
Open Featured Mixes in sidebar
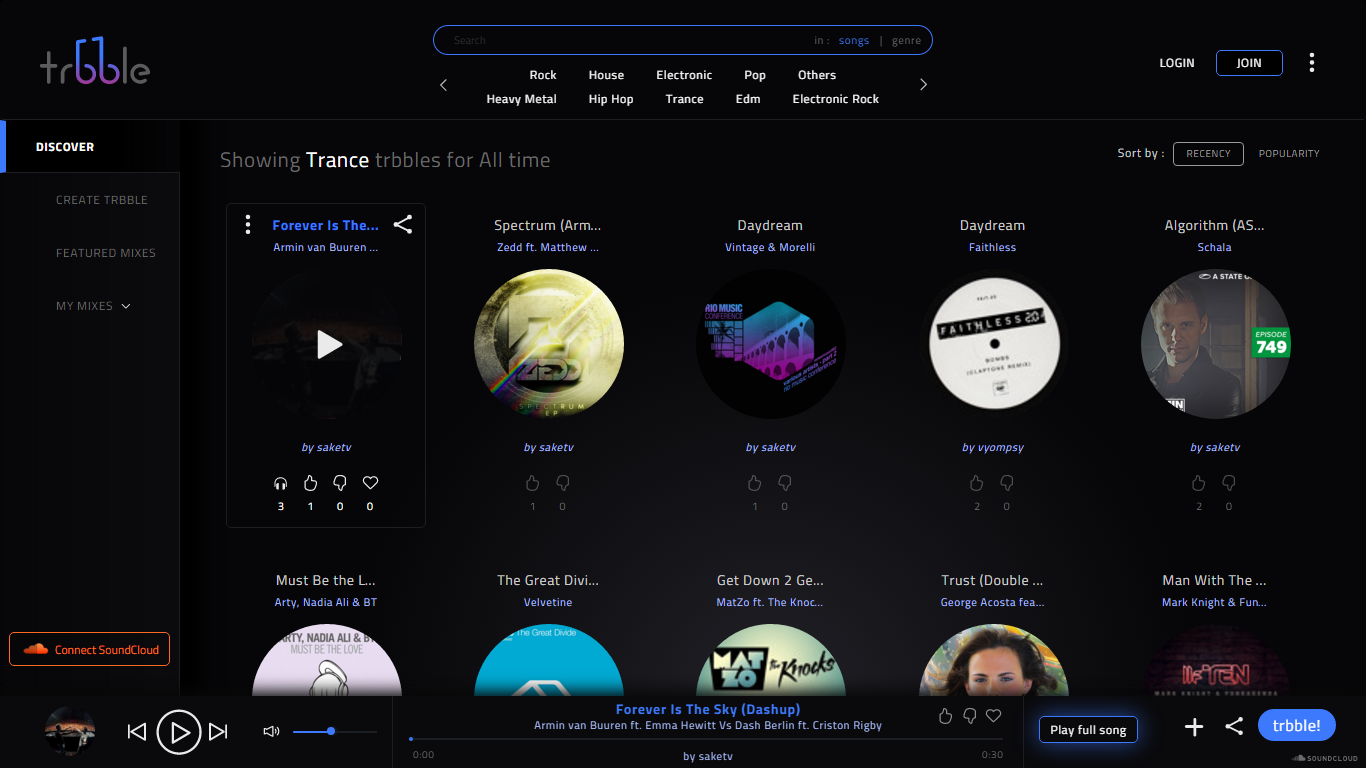[106, 253]
